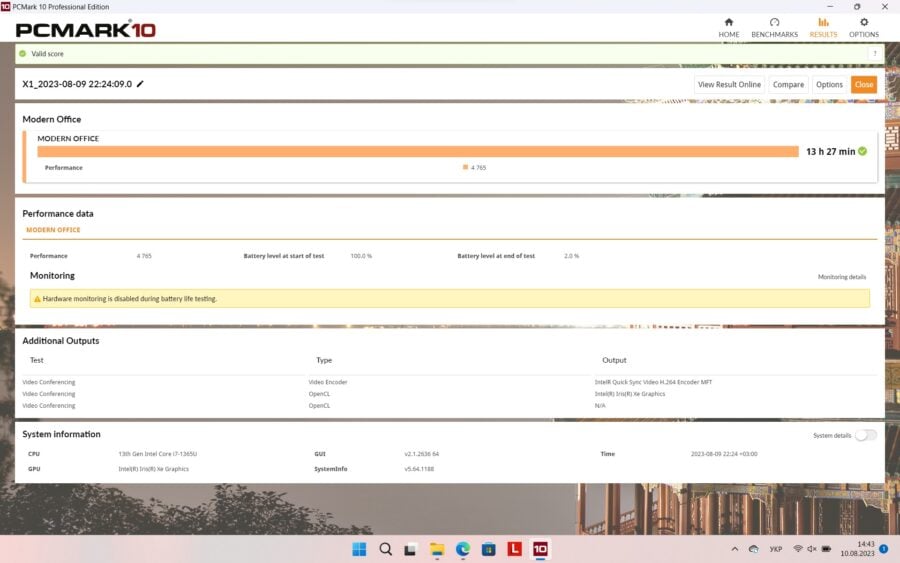Open the red L app in taskbar
Screen dimensions: 900x563
pos(514,549)
